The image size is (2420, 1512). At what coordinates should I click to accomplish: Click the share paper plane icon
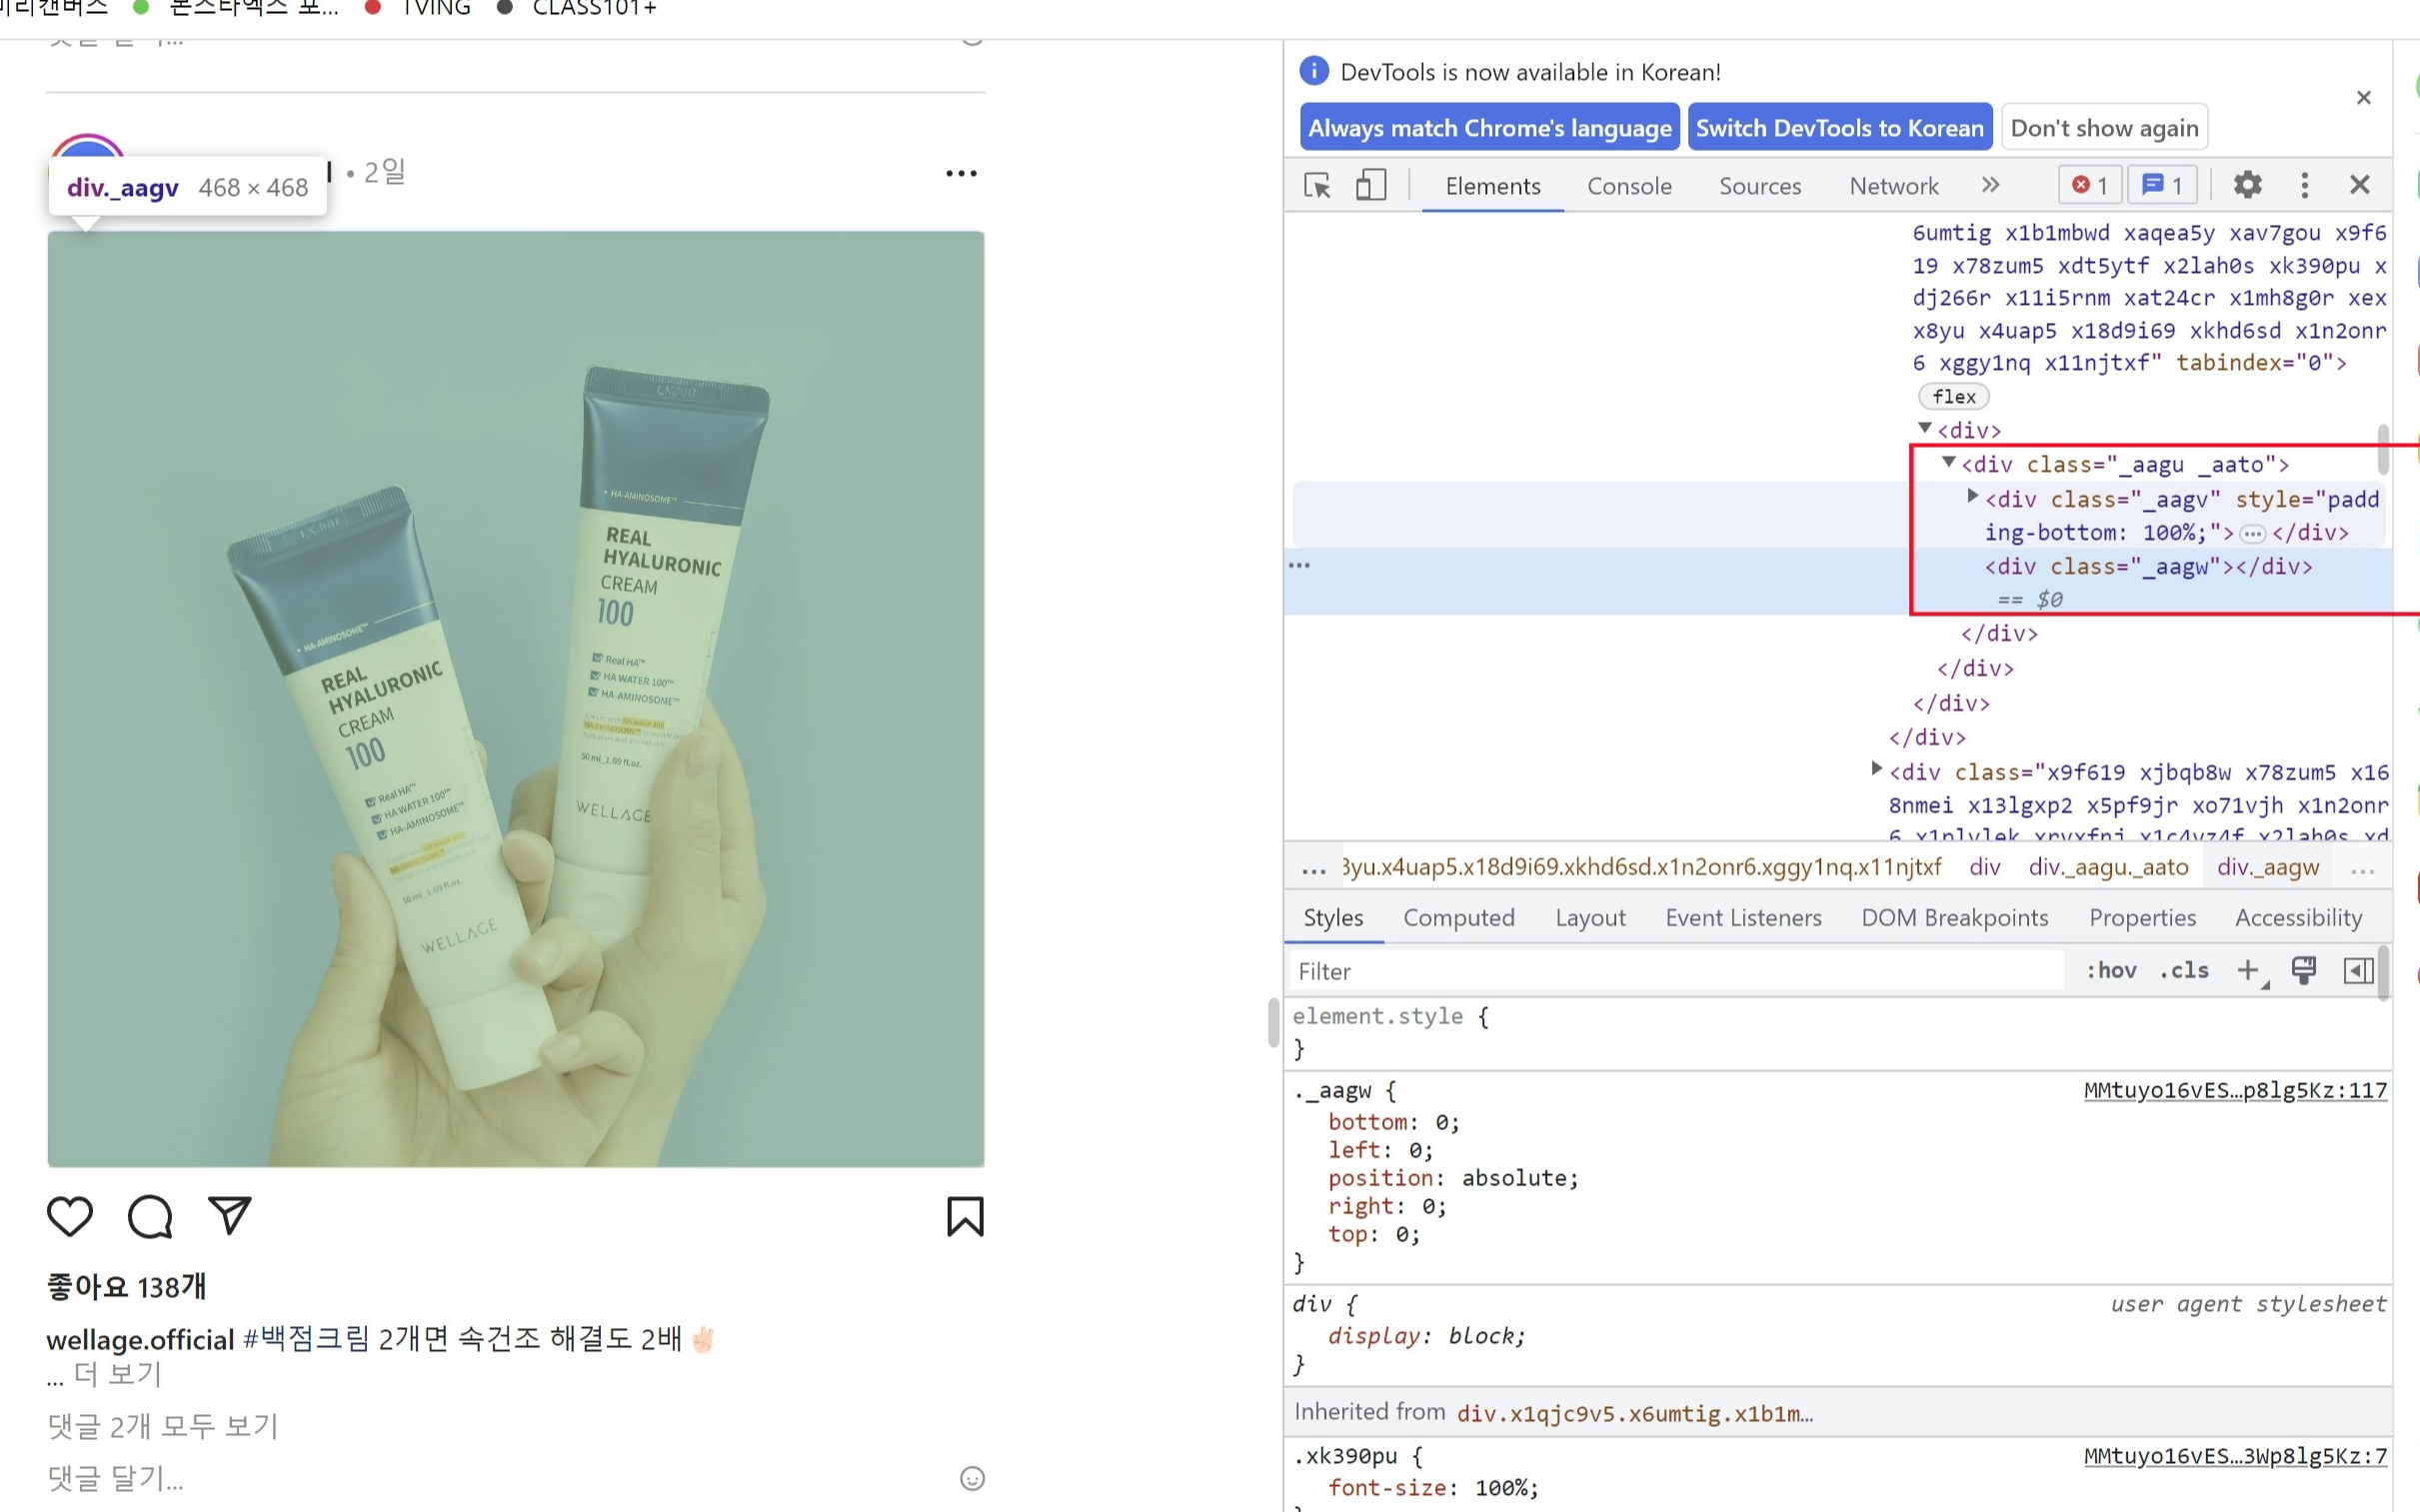point(230,1215)
